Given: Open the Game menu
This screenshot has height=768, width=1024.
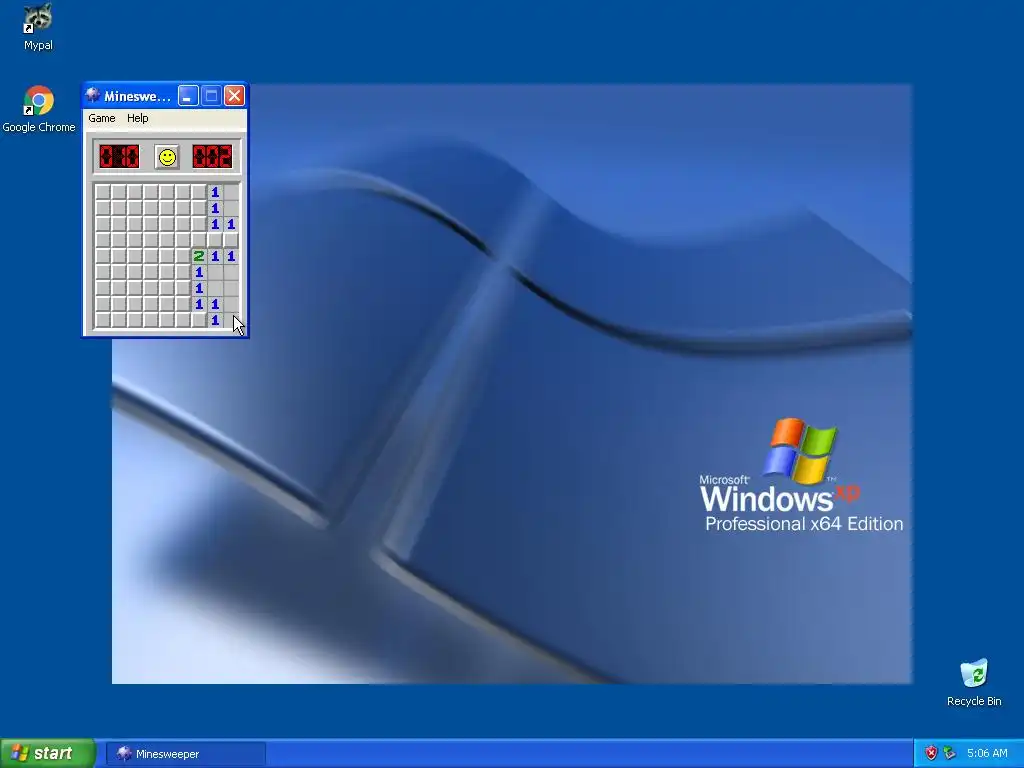Looking at the screenshot, I should pos(102,118).
